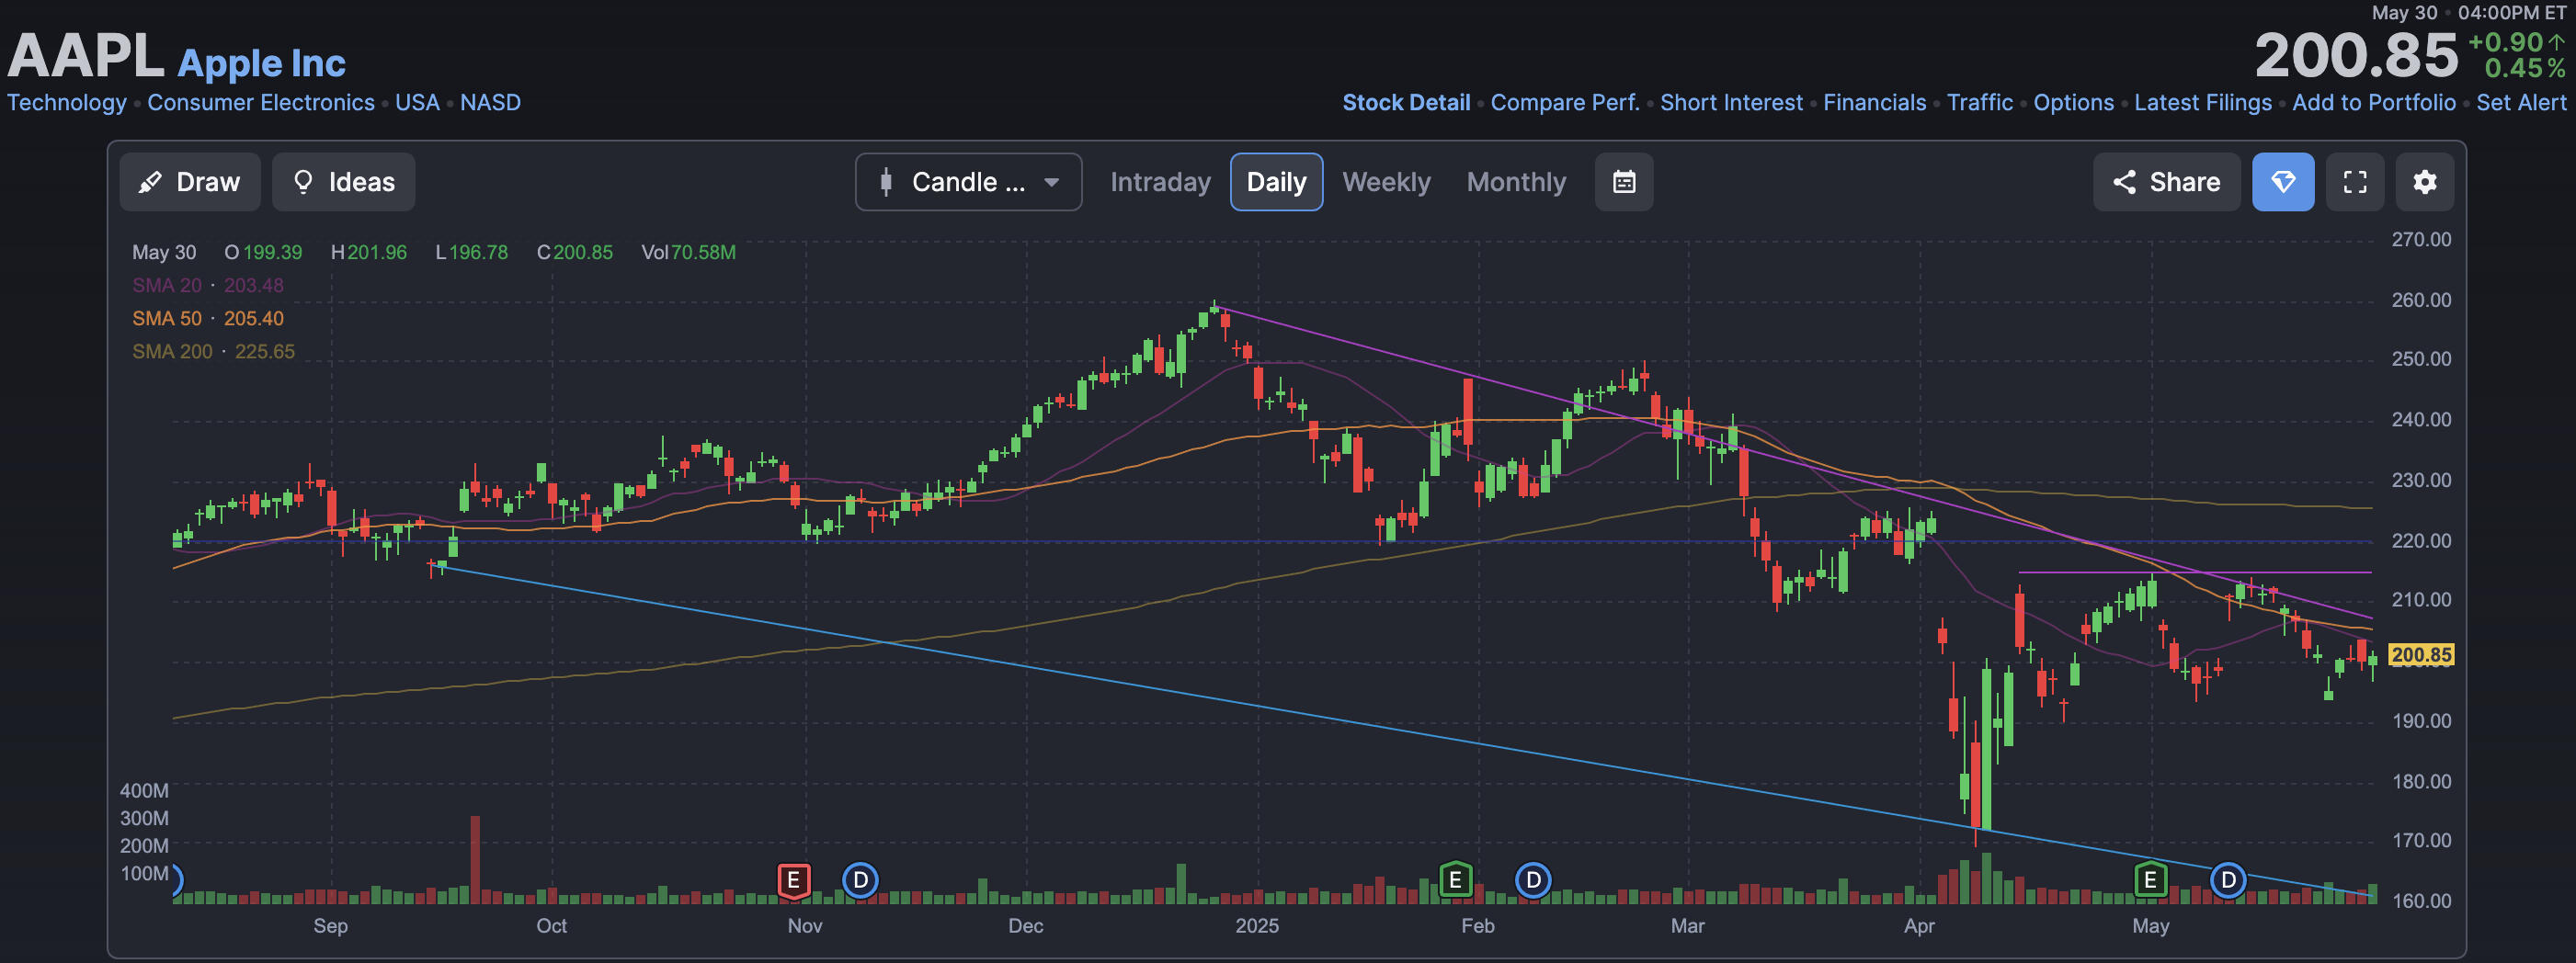Screen dimensions: 2576x963
Task: Click the May 30 date readout
Action: pos(164,252)
